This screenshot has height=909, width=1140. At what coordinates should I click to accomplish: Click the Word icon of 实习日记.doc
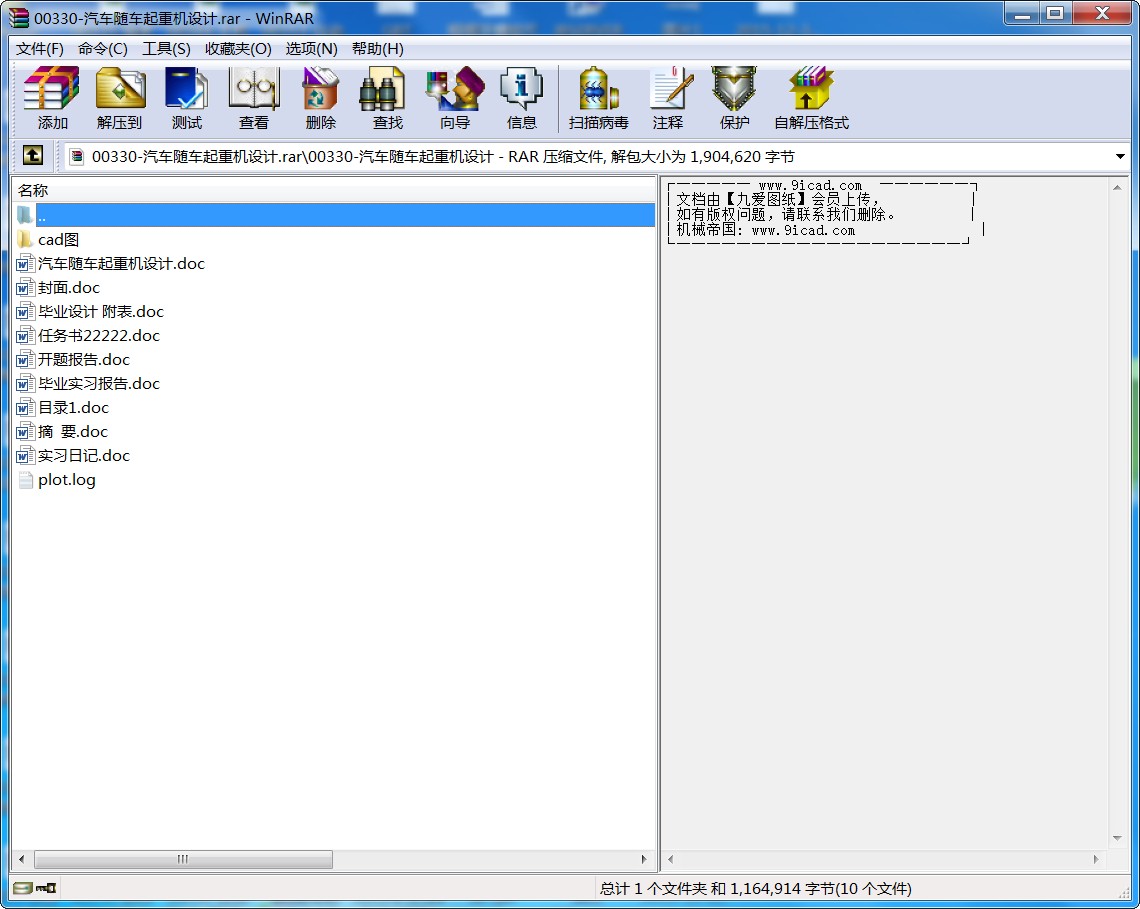25,455
